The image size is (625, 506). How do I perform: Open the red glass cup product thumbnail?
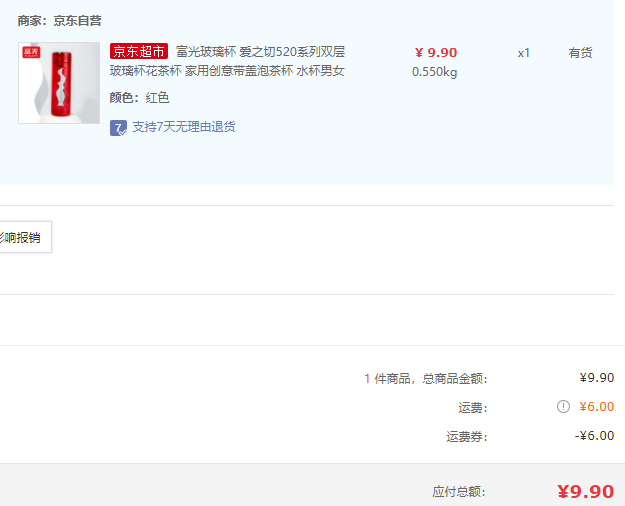click(59, 83)
